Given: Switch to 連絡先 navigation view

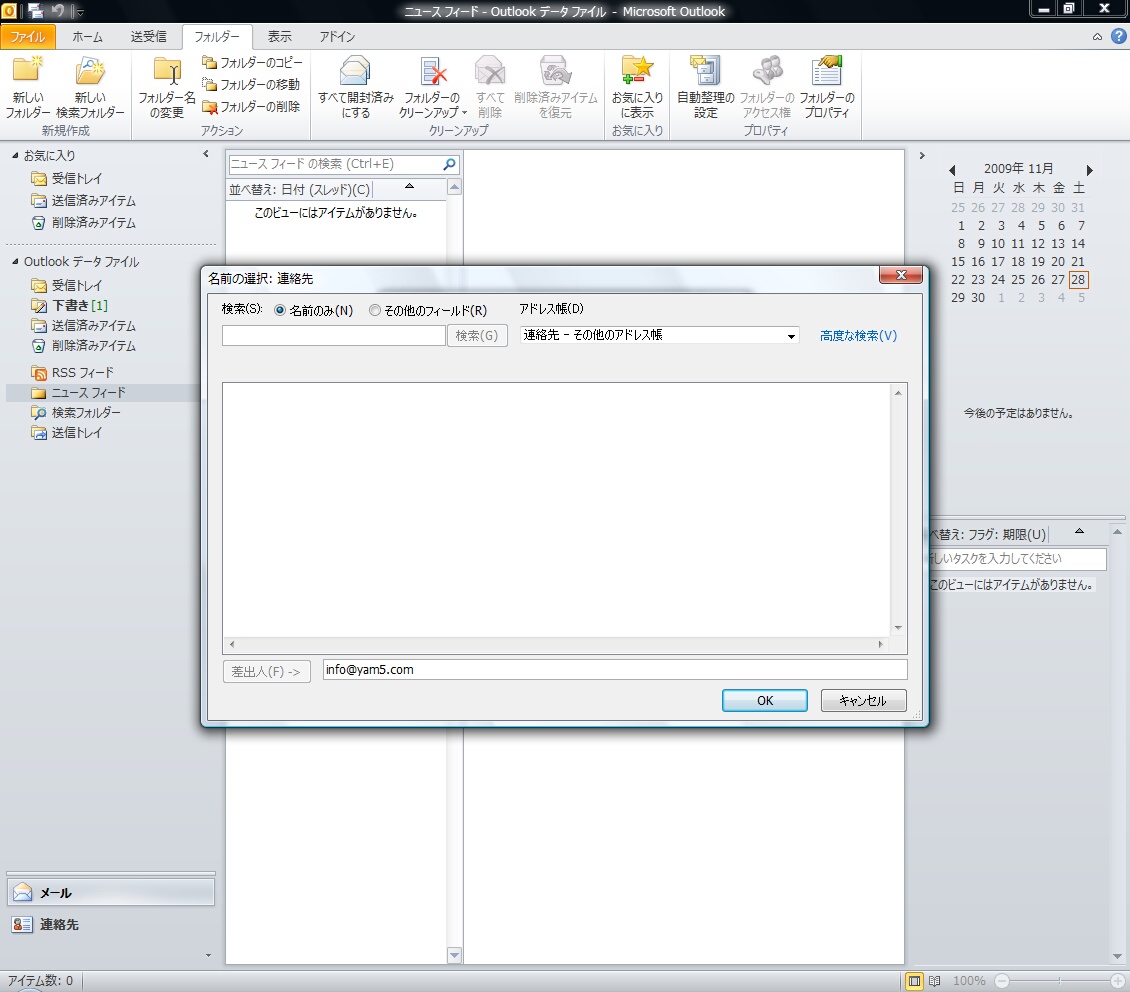Looking at the screenshot, I should pyautogui.click(x=111, y=924).
